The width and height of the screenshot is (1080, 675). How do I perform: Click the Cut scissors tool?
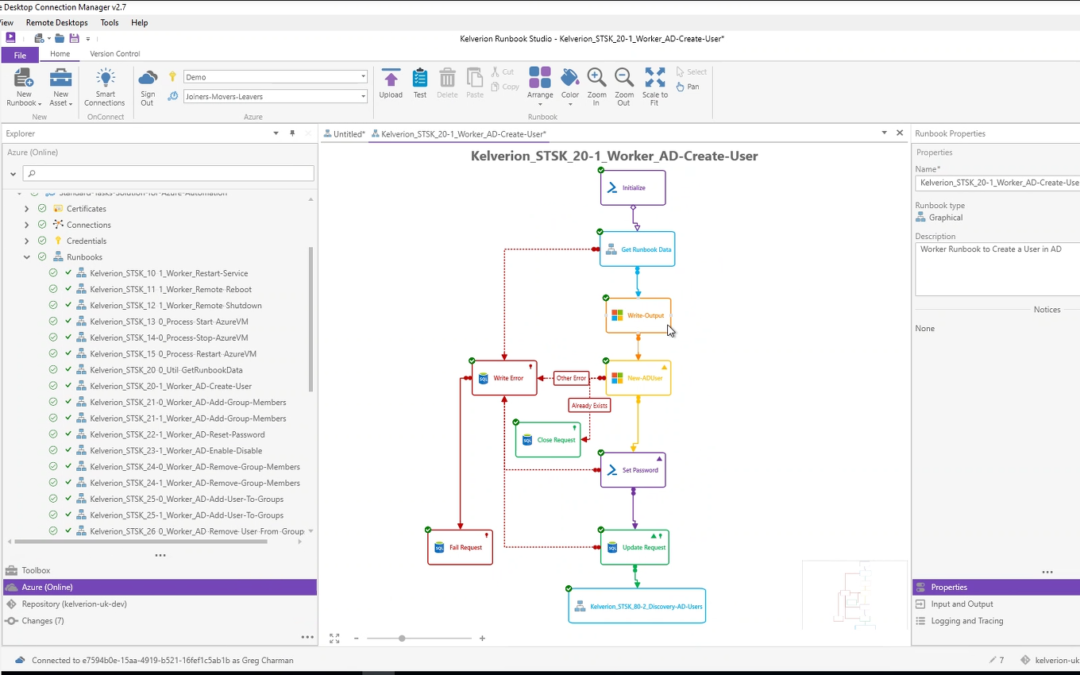coord(503,72)
